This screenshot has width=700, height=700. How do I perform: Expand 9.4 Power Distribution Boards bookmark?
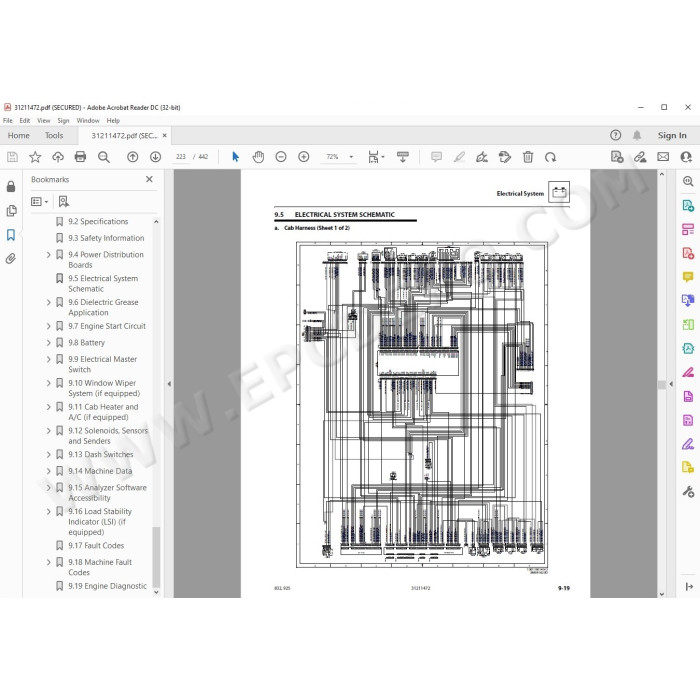click(x=49, y=254)
